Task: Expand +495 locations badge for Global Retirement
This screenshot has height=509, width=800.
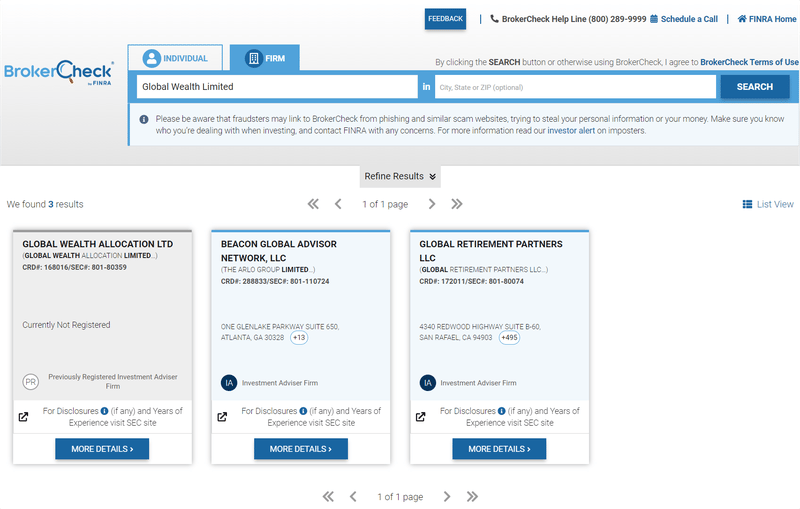Action: [509, 338]
